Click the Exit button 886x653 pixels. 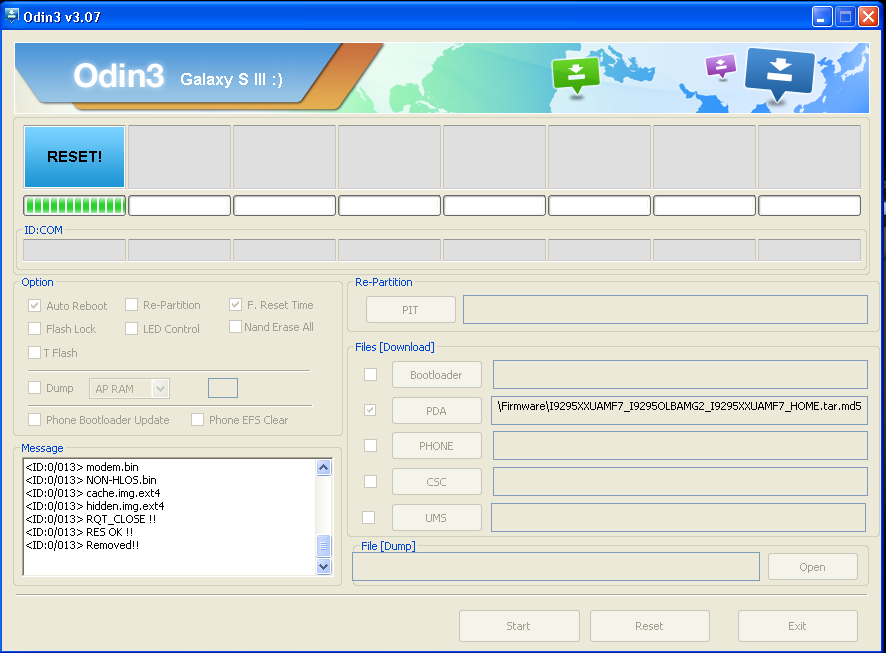[797, 626]
